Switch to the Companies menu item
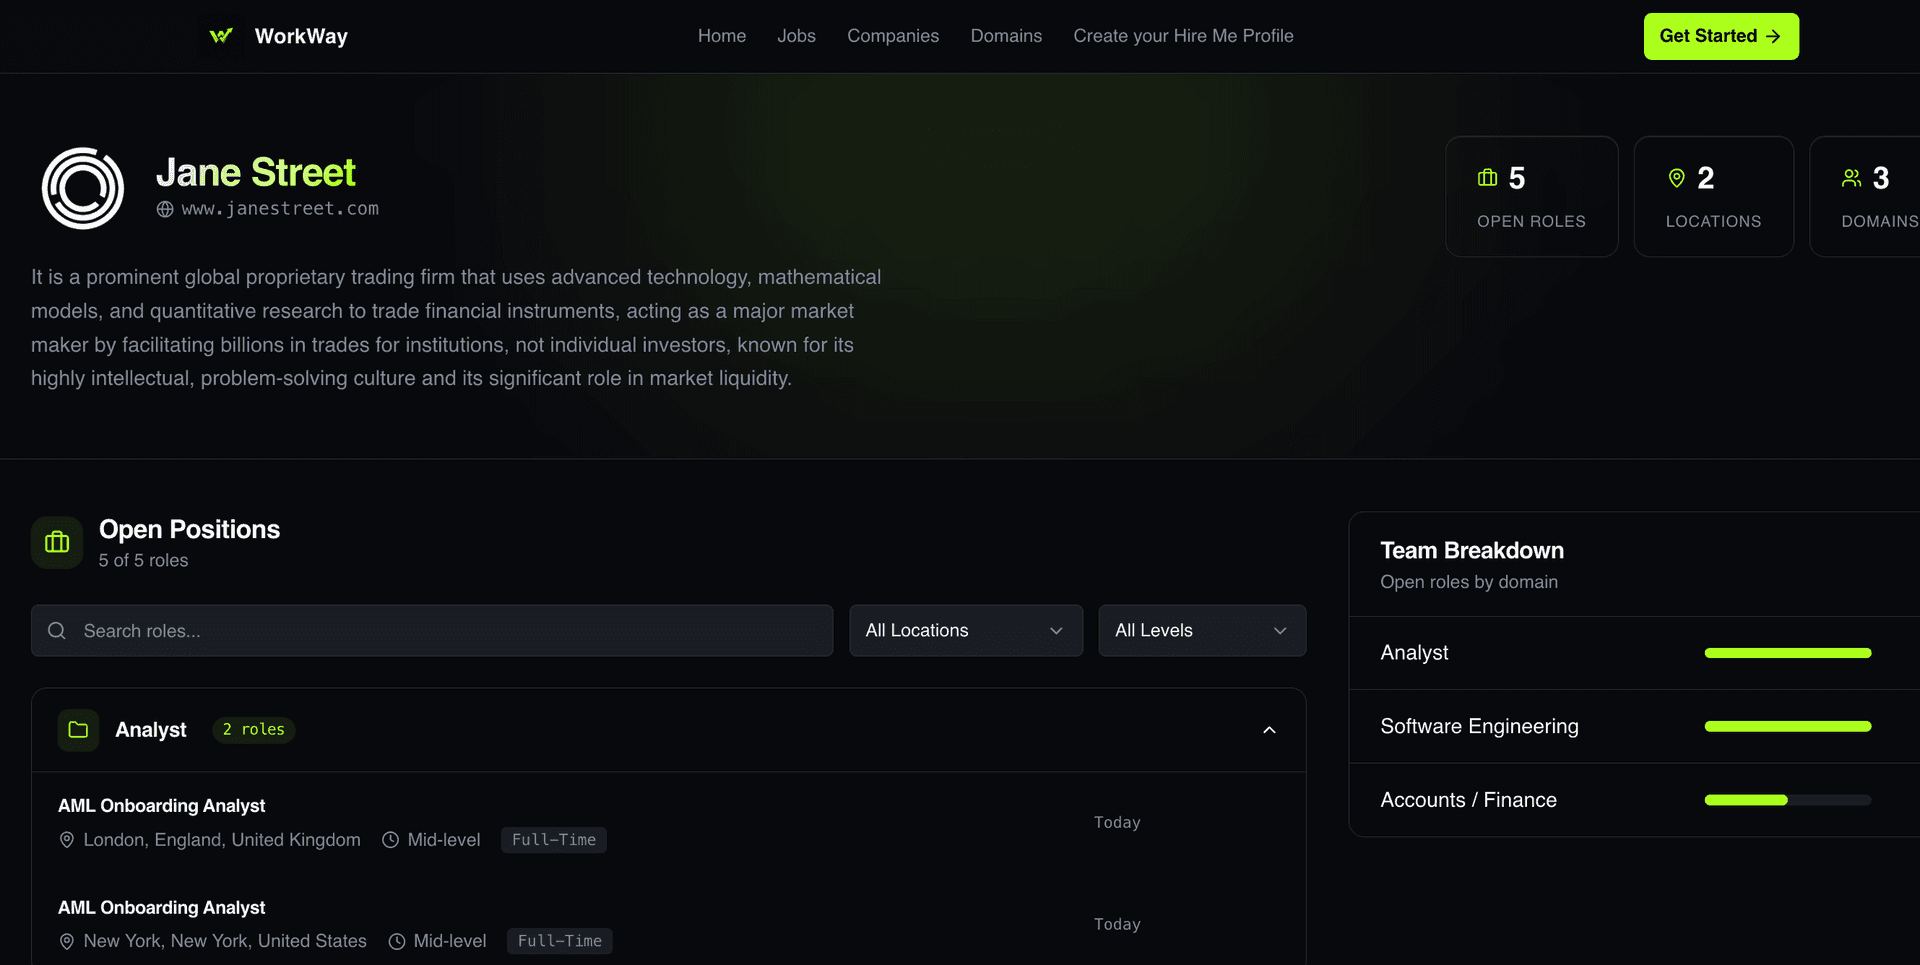 [892, 36]
